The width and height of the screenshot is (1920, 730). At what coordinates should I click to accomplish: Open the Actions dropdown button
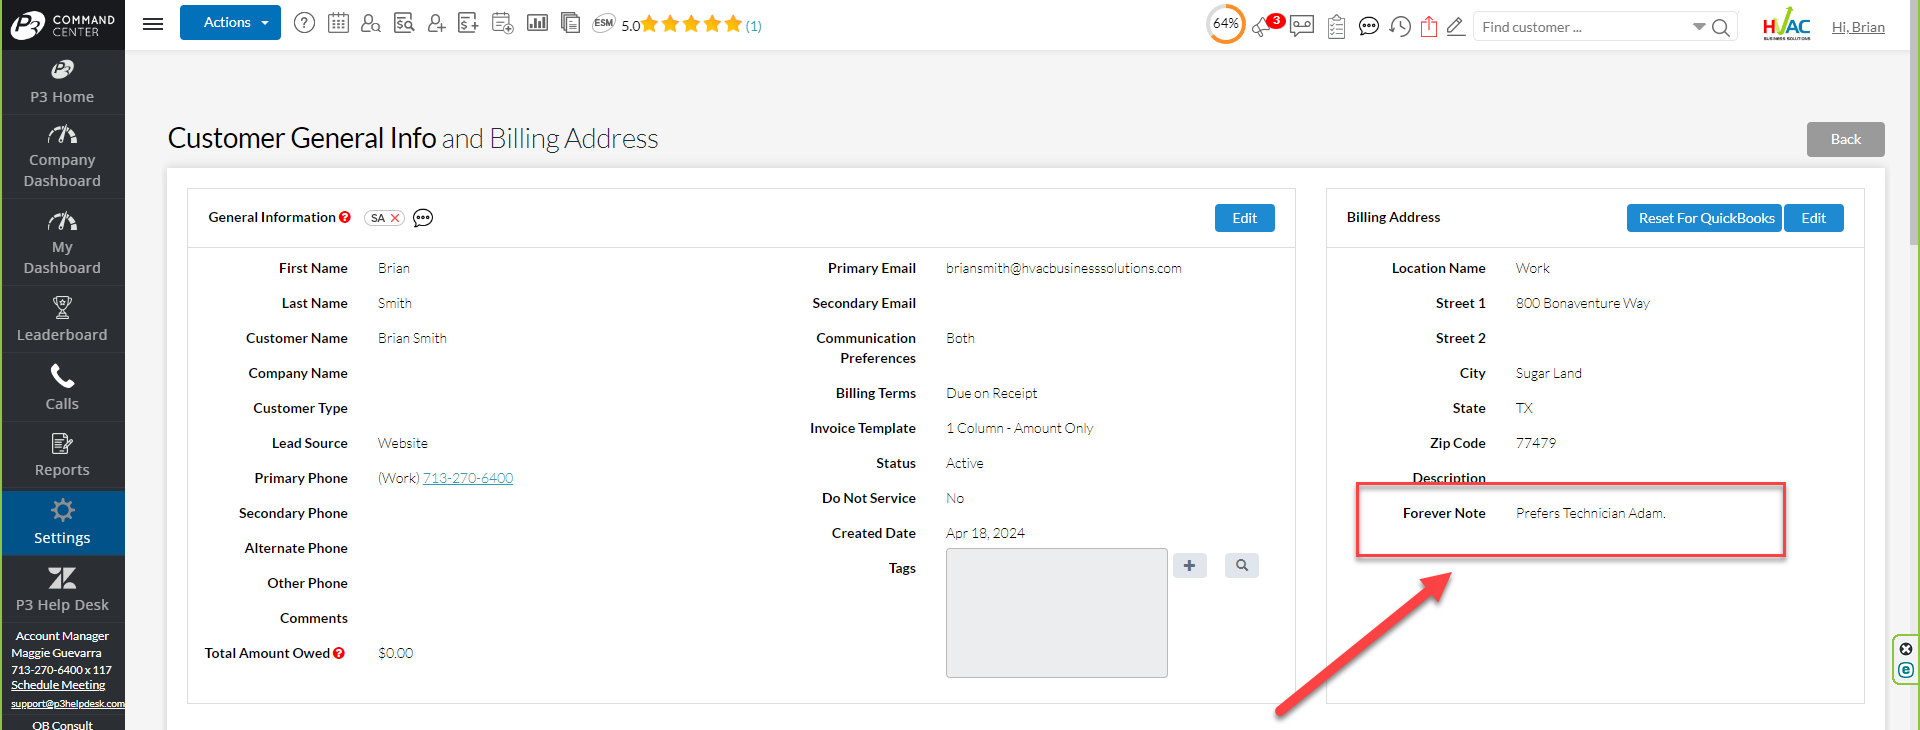tap(230, 22)
